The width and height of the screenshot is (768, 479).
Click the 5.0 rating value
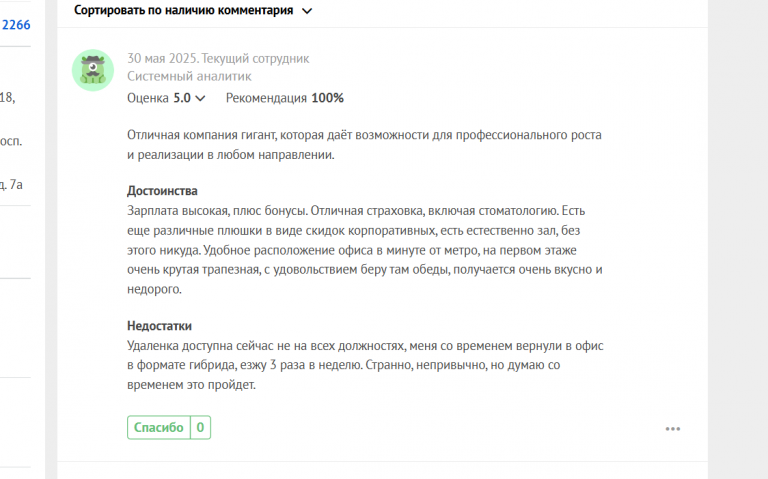182,98
